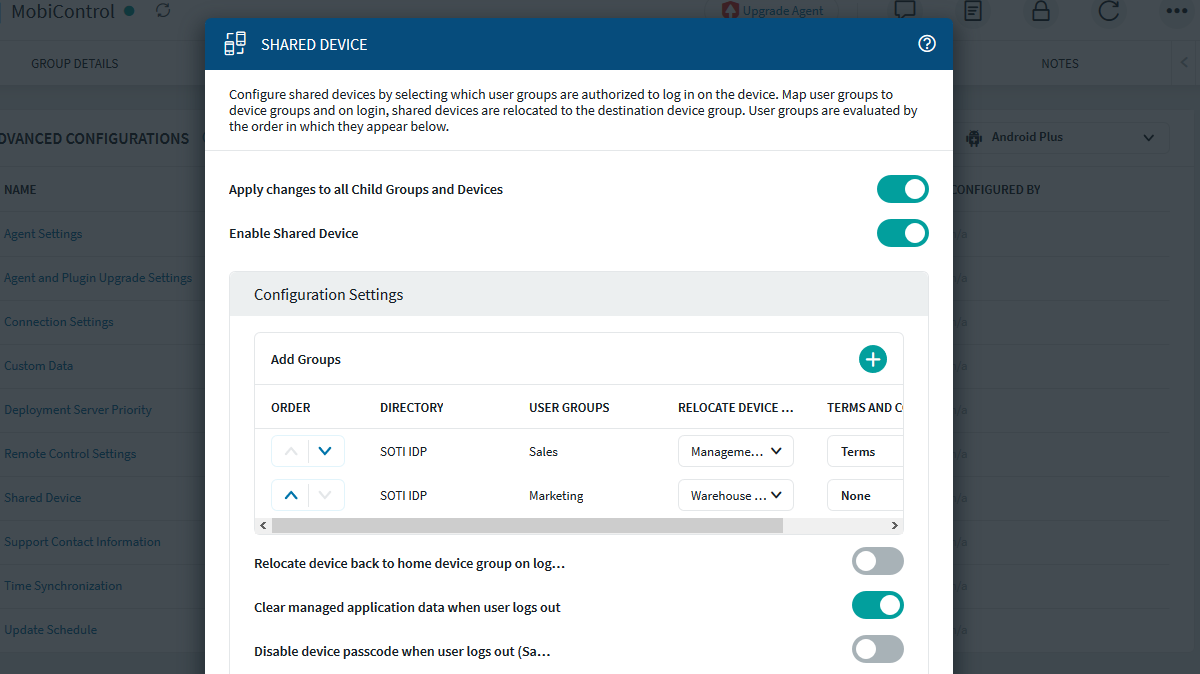Click the lock icon in the top toolbar
Viewport: 1200px width, 674px height.
(1040, 11)
